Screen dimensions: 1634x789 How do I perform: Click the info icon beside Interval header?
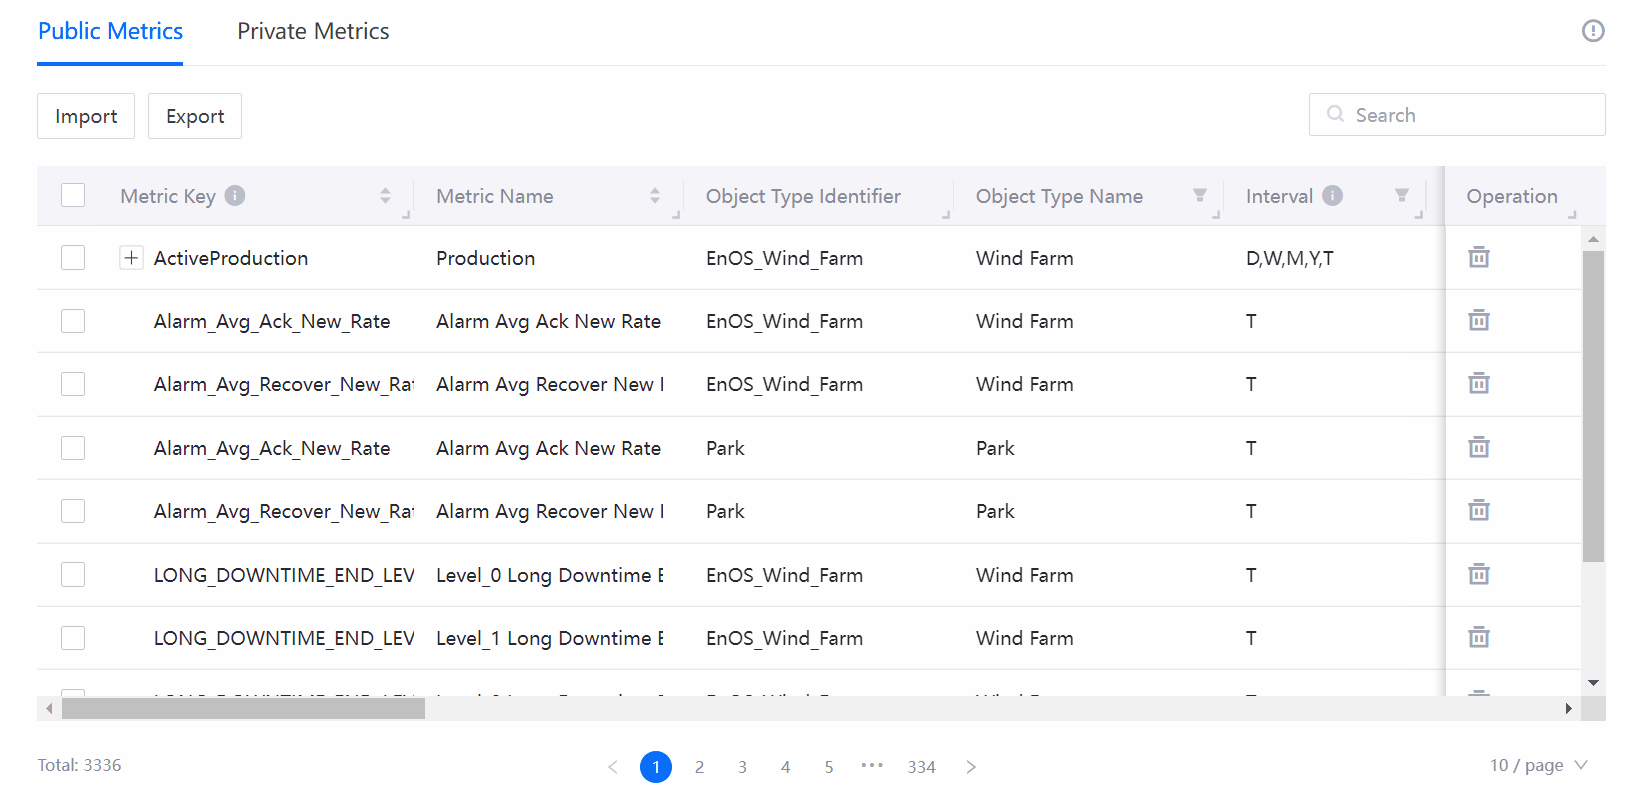(1332, 196)
